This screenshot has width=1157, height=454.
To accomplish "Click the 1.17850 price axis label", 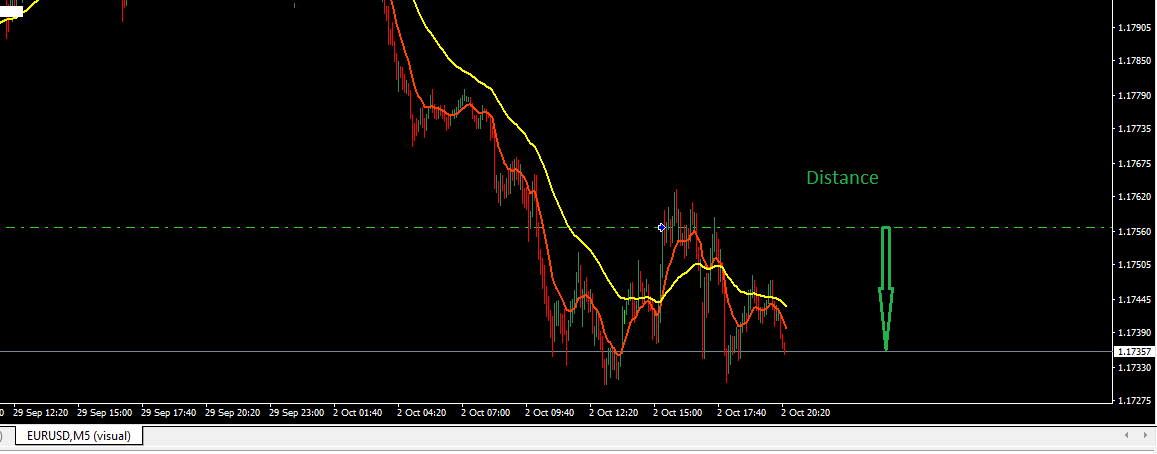I will (x=1134, y=63).
